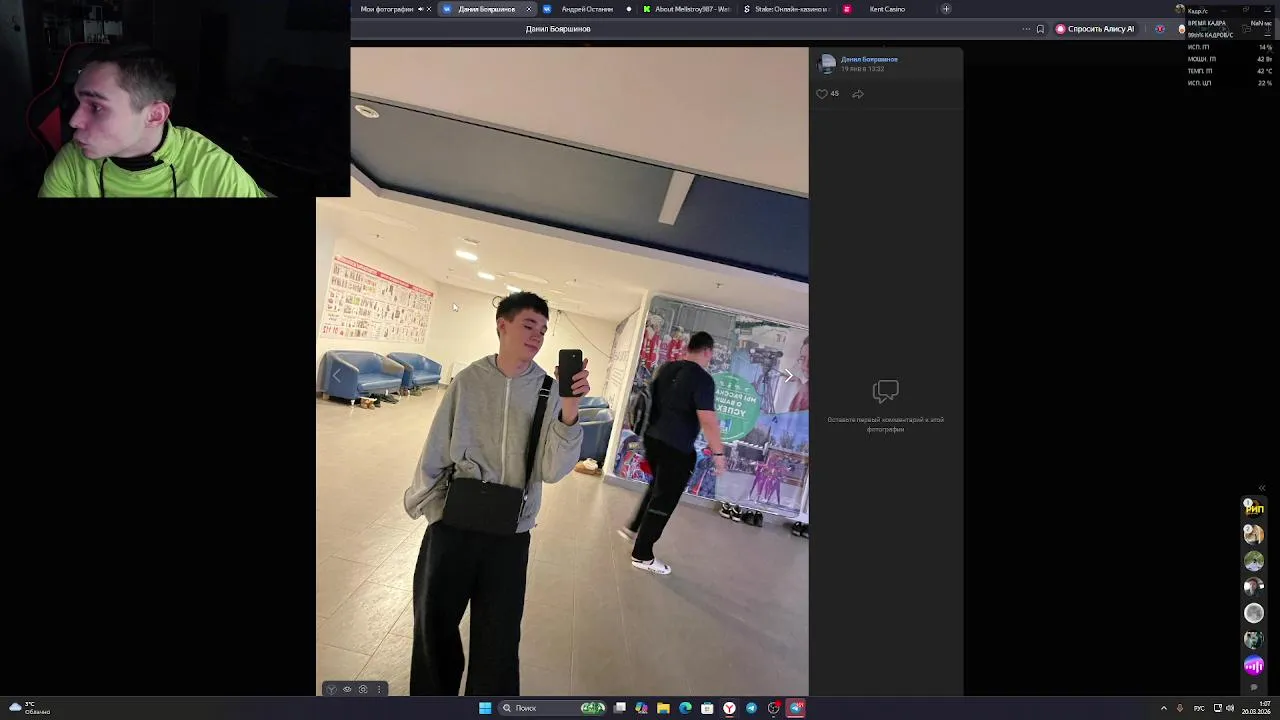Screen dimensions: 1280x720
Task: Click Спросить Алису AI button
Action: pos(1095,29)
